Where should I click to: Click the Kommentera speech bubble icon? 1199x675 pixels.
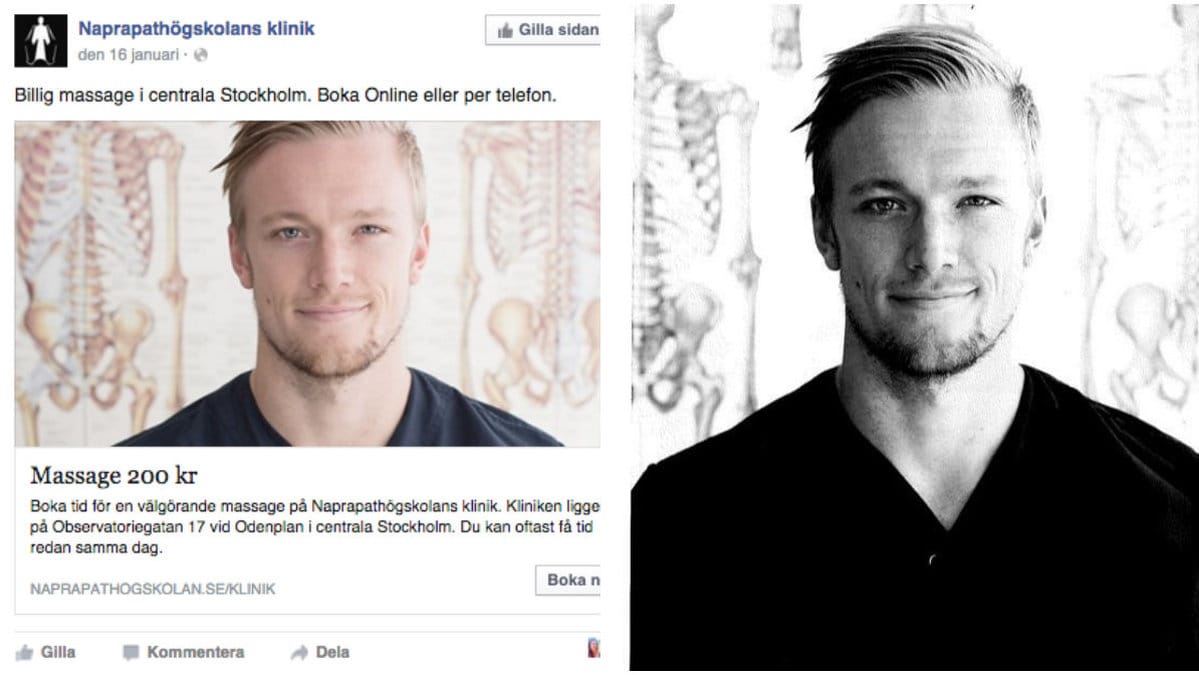131,652
